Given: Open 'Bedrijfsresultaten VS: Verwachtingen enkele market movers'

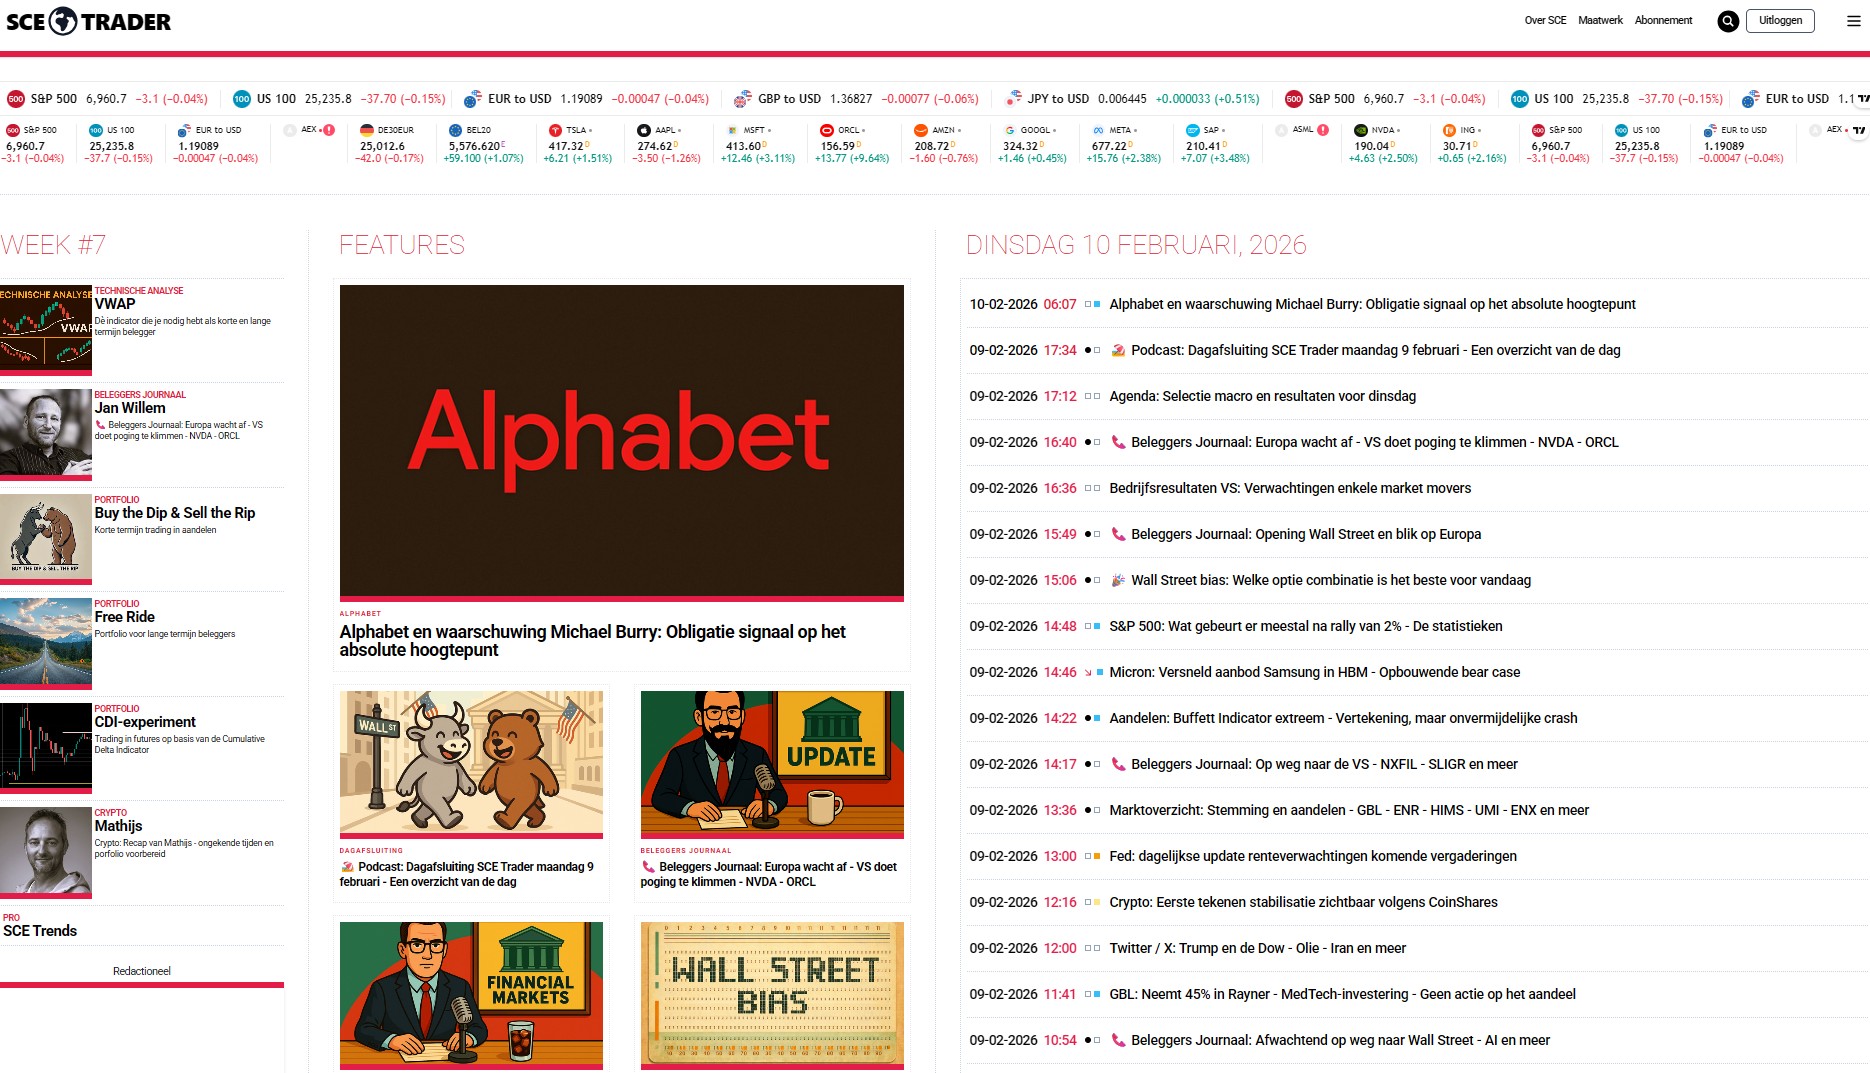Looking at the screenshot, I should 1290,488.
